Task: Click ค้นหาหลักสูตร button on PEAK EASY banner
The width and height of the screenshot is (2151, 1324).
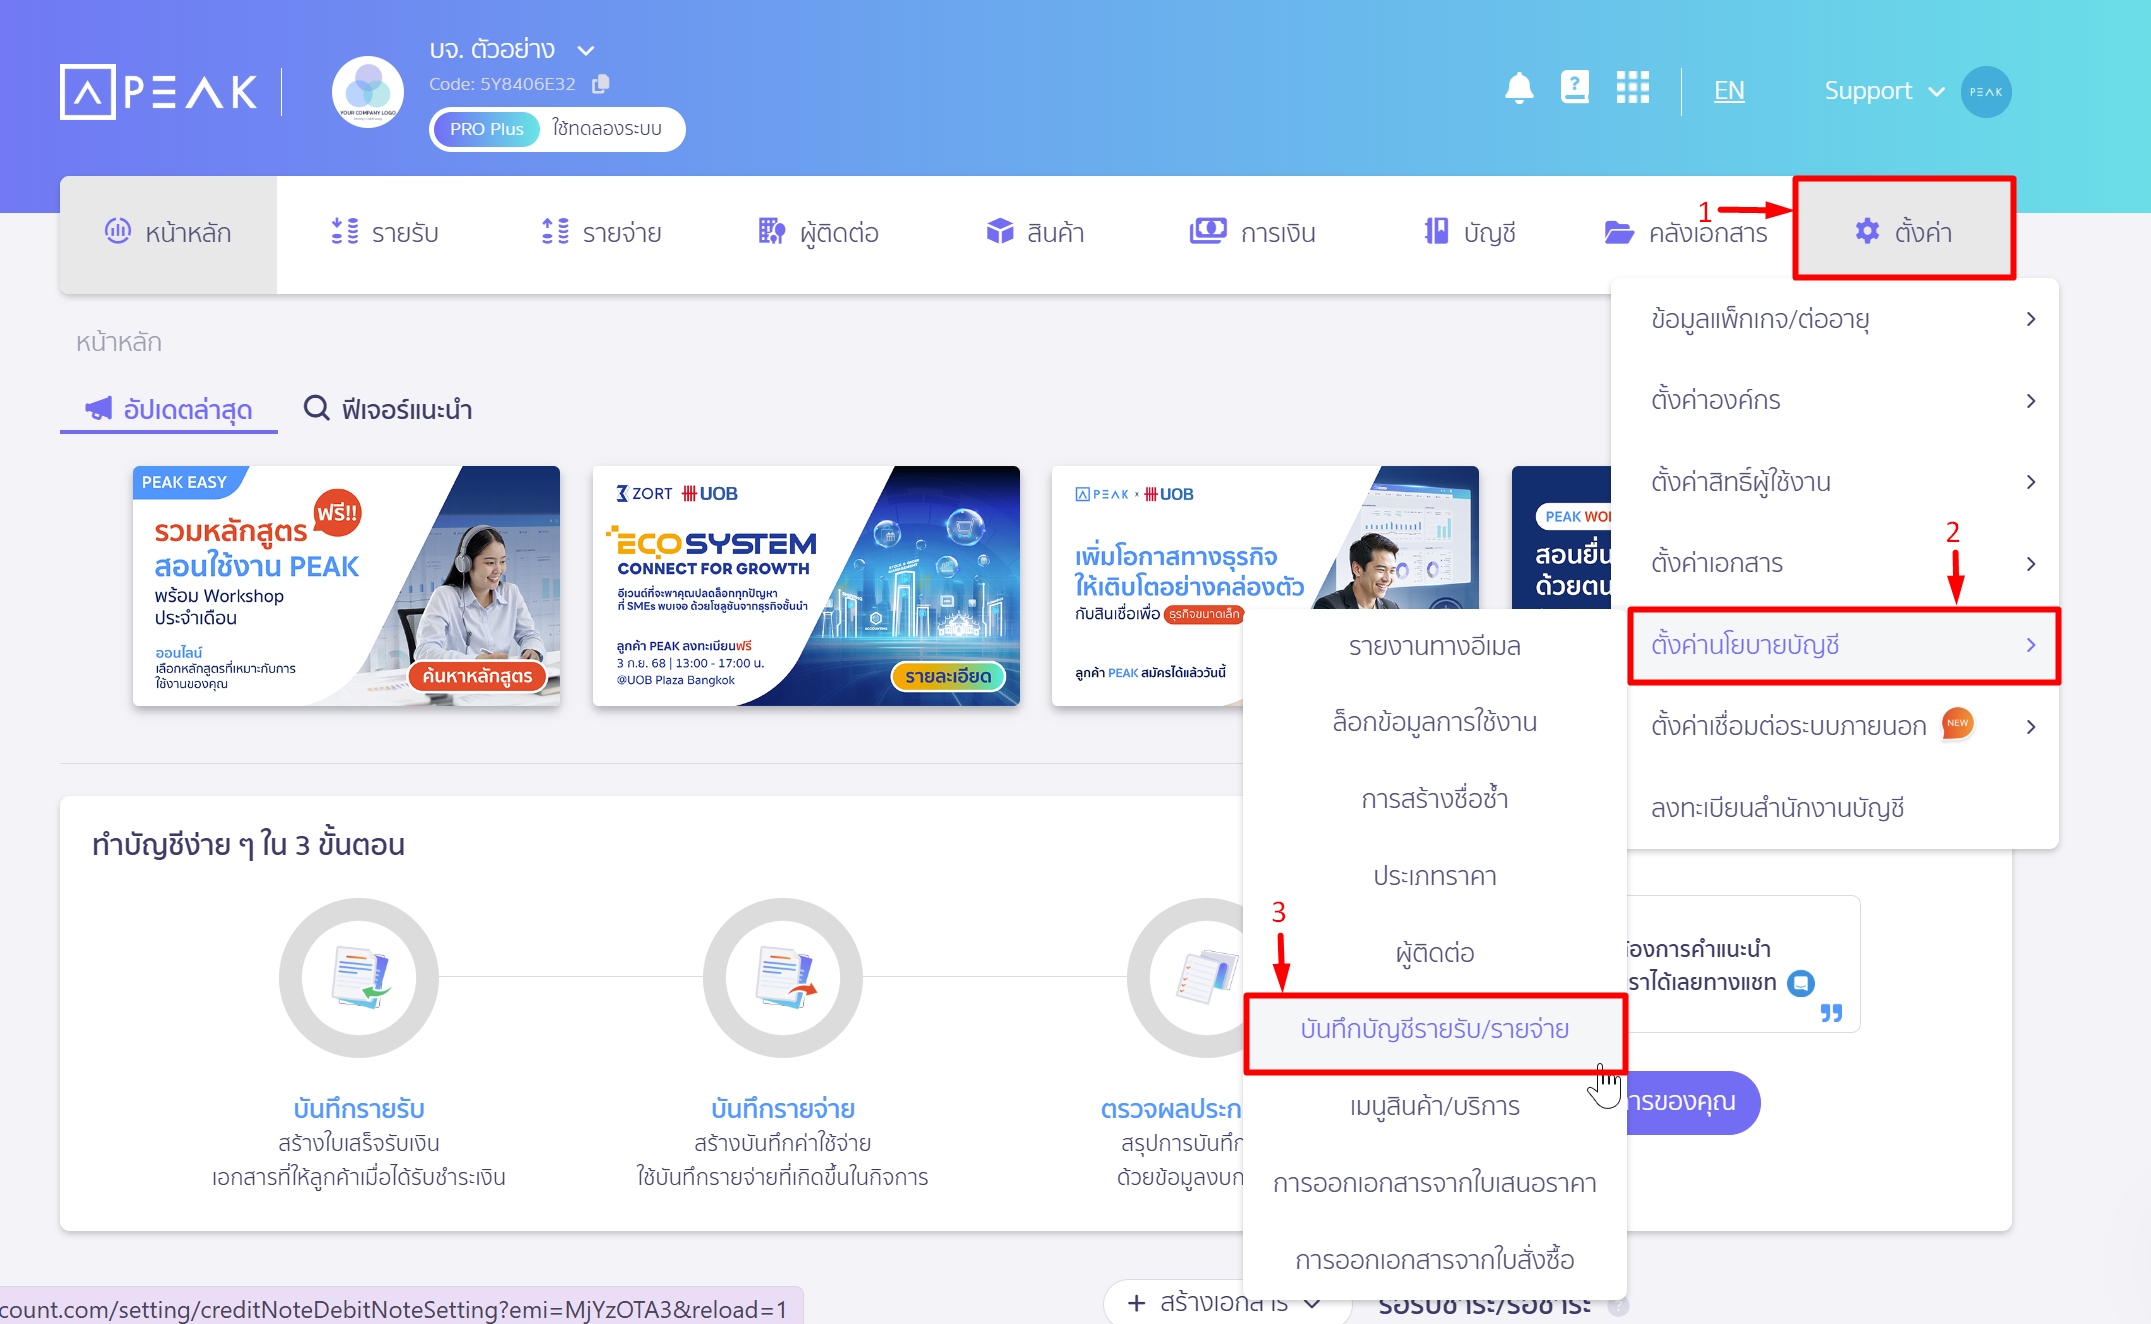Action: click(477, 676)
